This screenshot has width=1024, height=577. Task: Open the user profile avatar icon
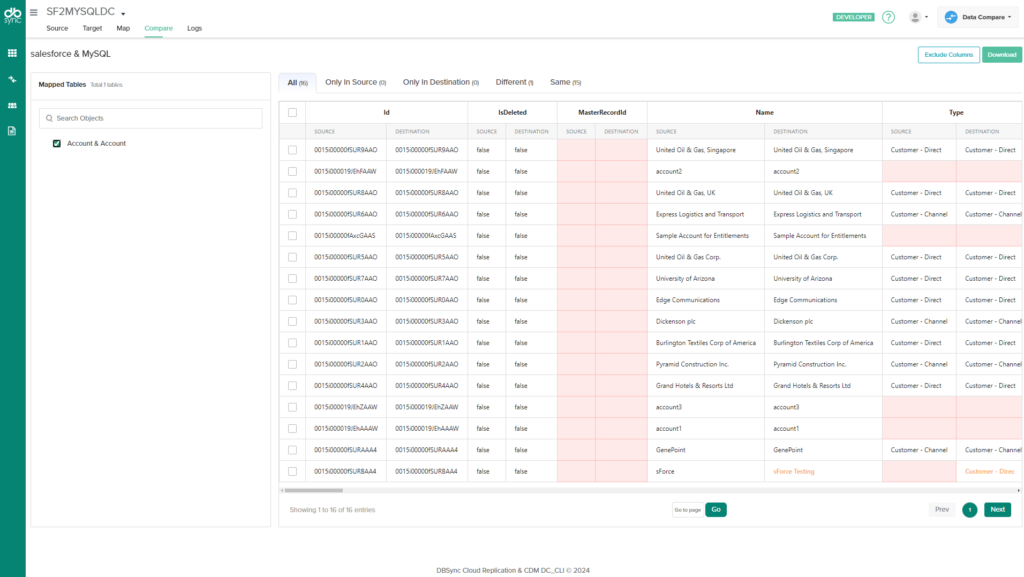(x=915, y=18)
